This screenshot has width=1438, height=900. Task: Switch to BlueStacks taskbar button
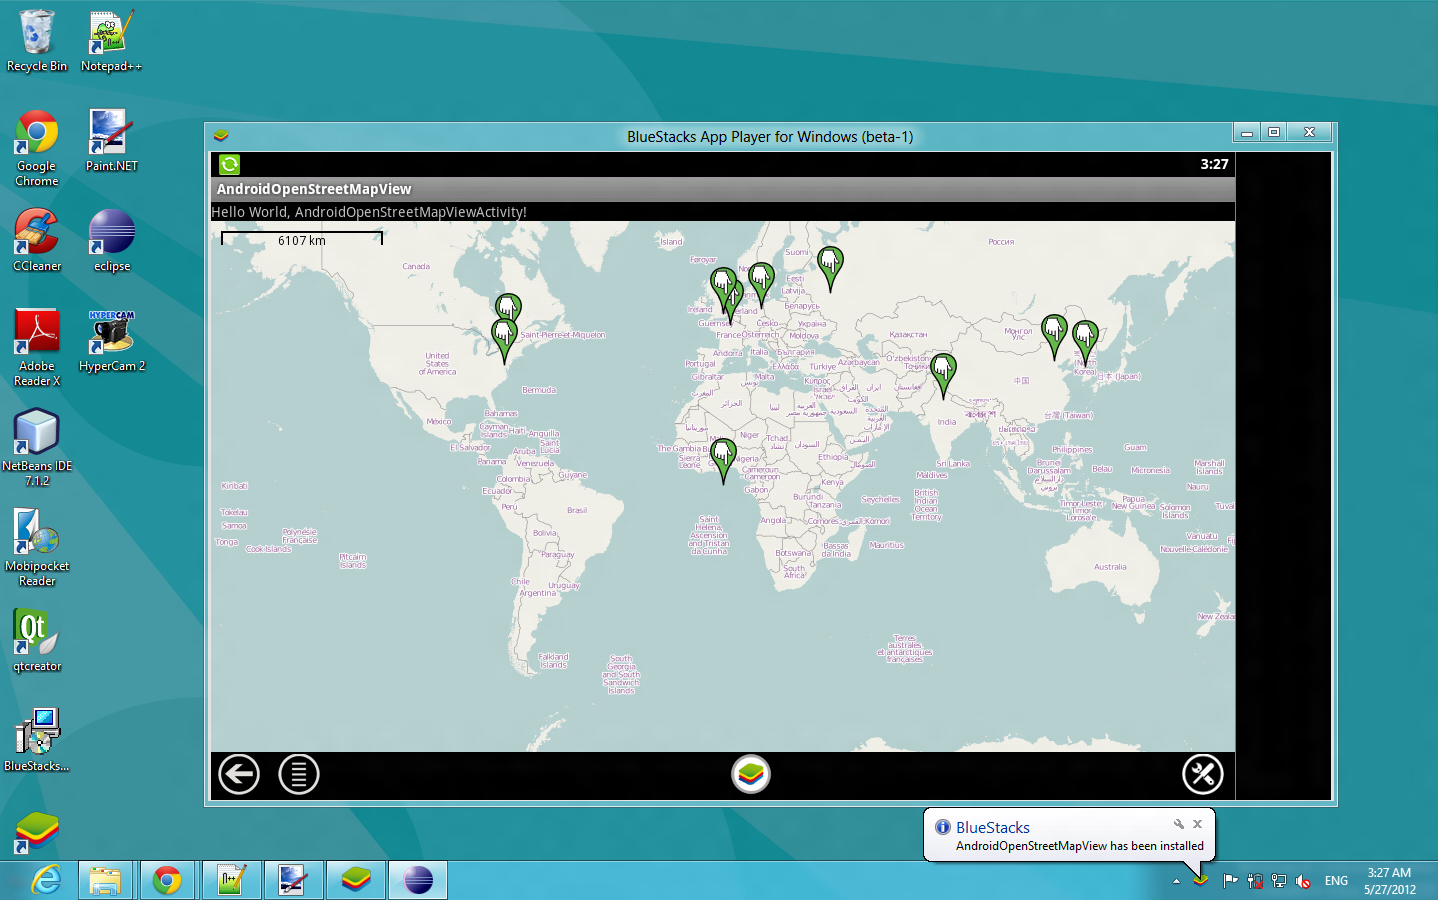pyautogui.click(x=356, y=880)
